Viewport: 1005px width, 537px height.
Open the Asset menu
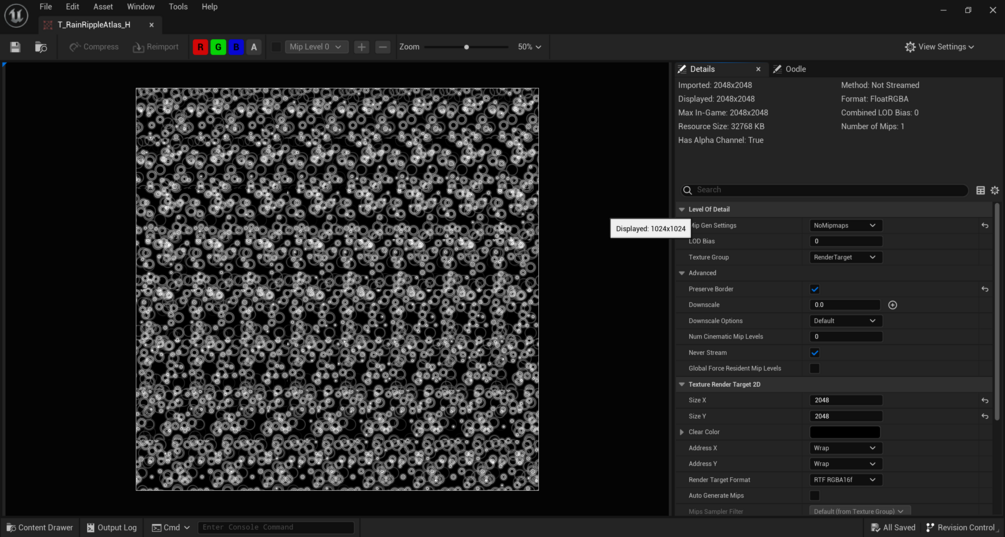coord(103,6)
